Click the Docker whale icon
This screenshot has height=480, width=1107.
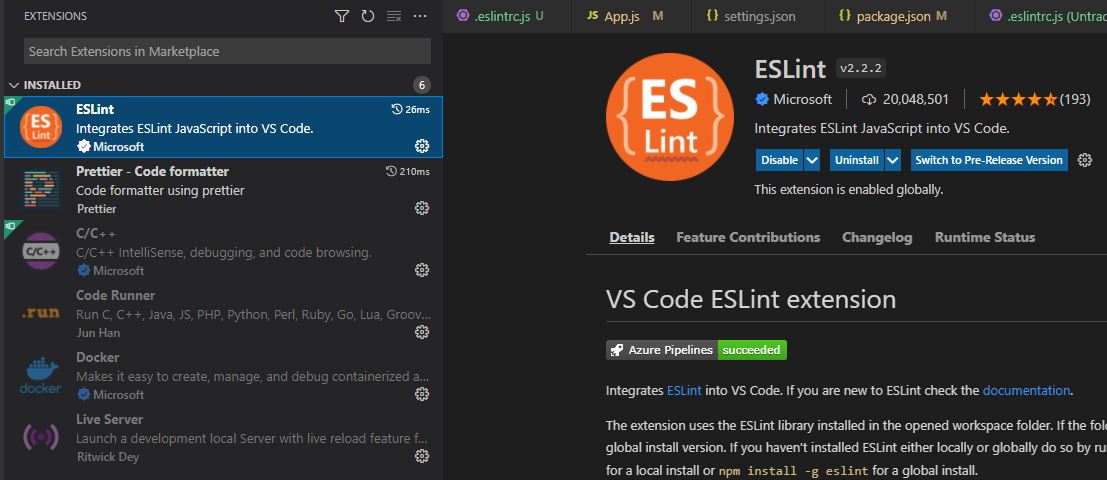[41, 376]
